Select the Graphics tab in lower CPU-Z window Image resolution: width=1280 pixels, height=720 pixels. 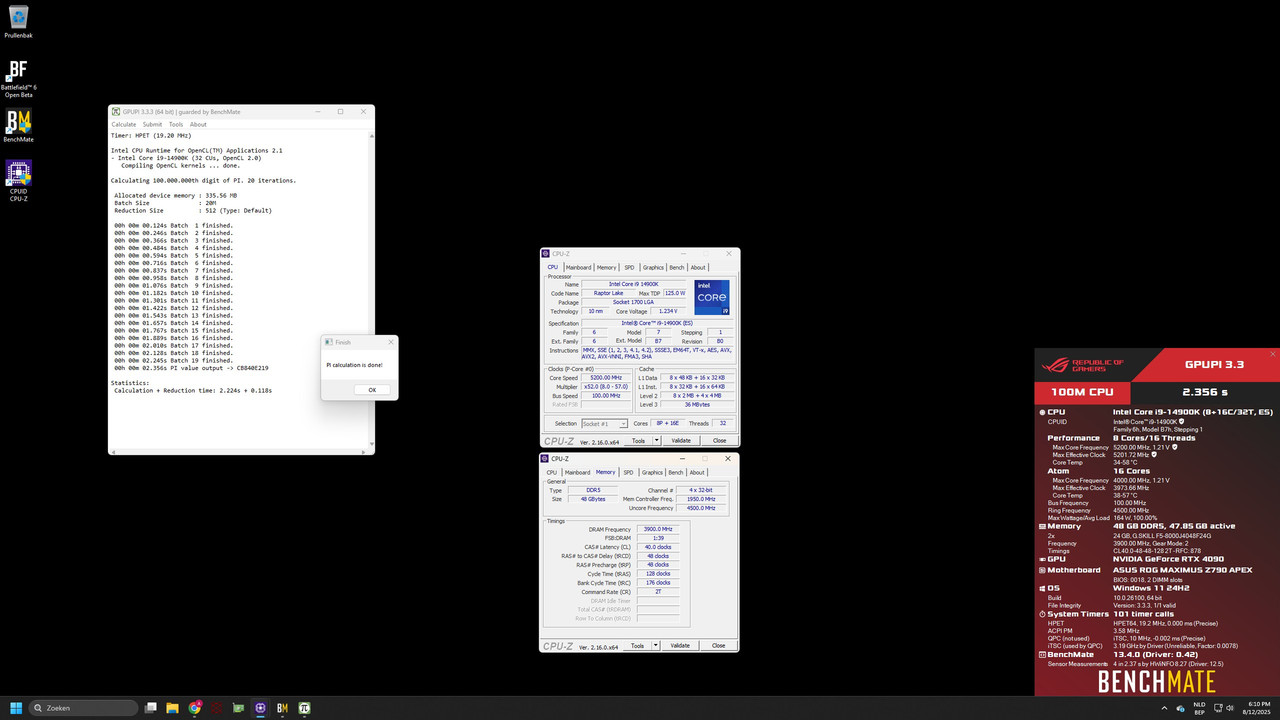(x=653, y=472)
